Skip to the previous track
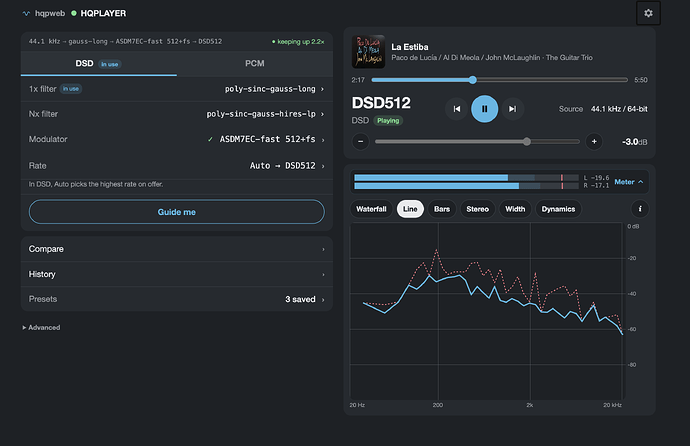 (457, 109)
